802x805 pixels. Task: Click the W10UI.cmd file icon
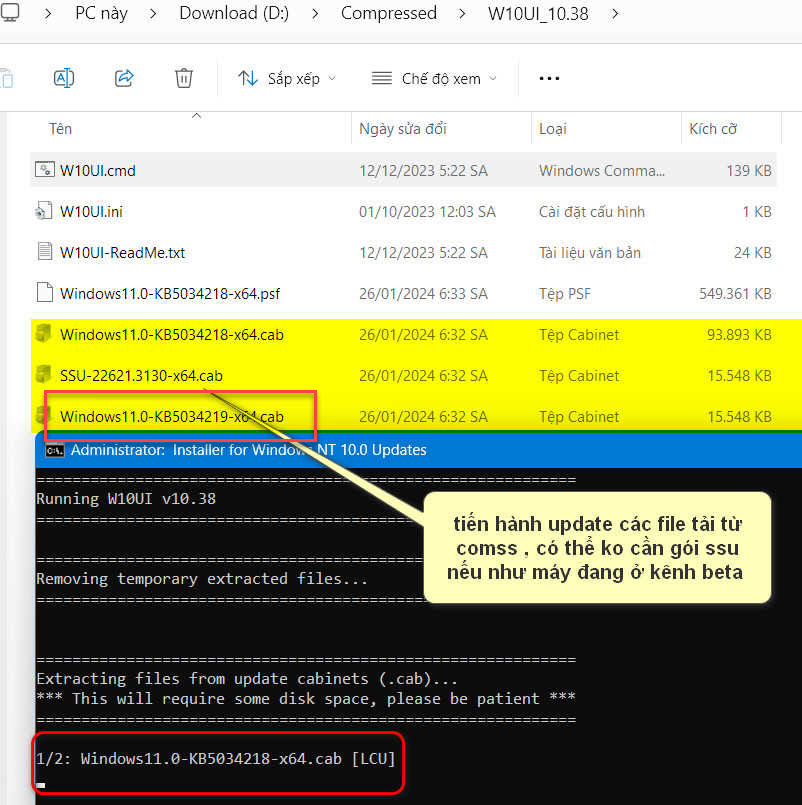pyautogui.click(x=45, y=169)
